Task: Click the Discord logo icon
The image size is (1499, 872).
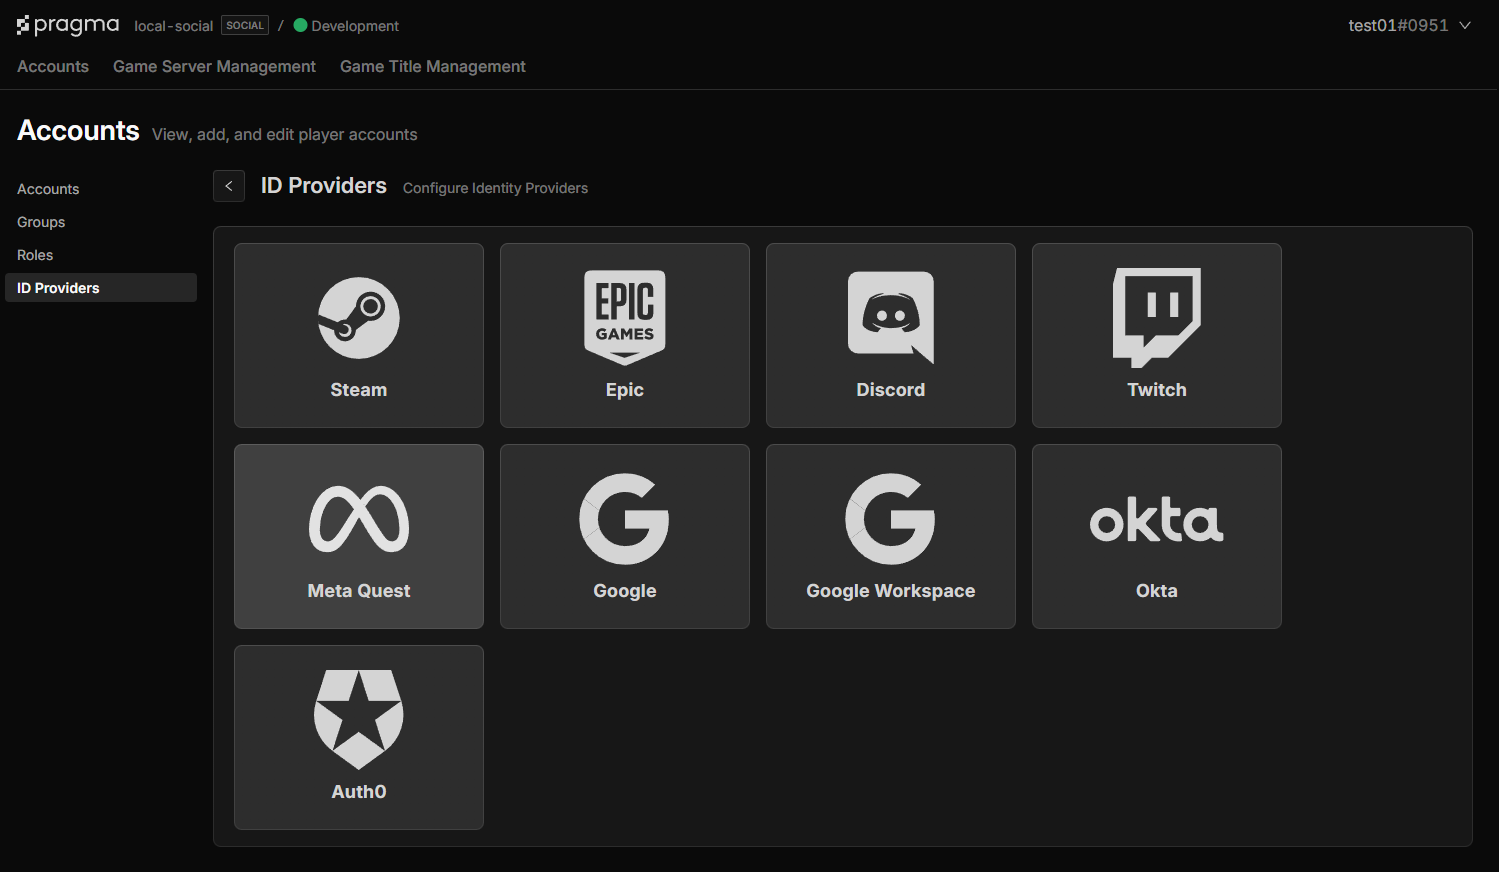Action: pyautogui.click(x=891, y=317)
